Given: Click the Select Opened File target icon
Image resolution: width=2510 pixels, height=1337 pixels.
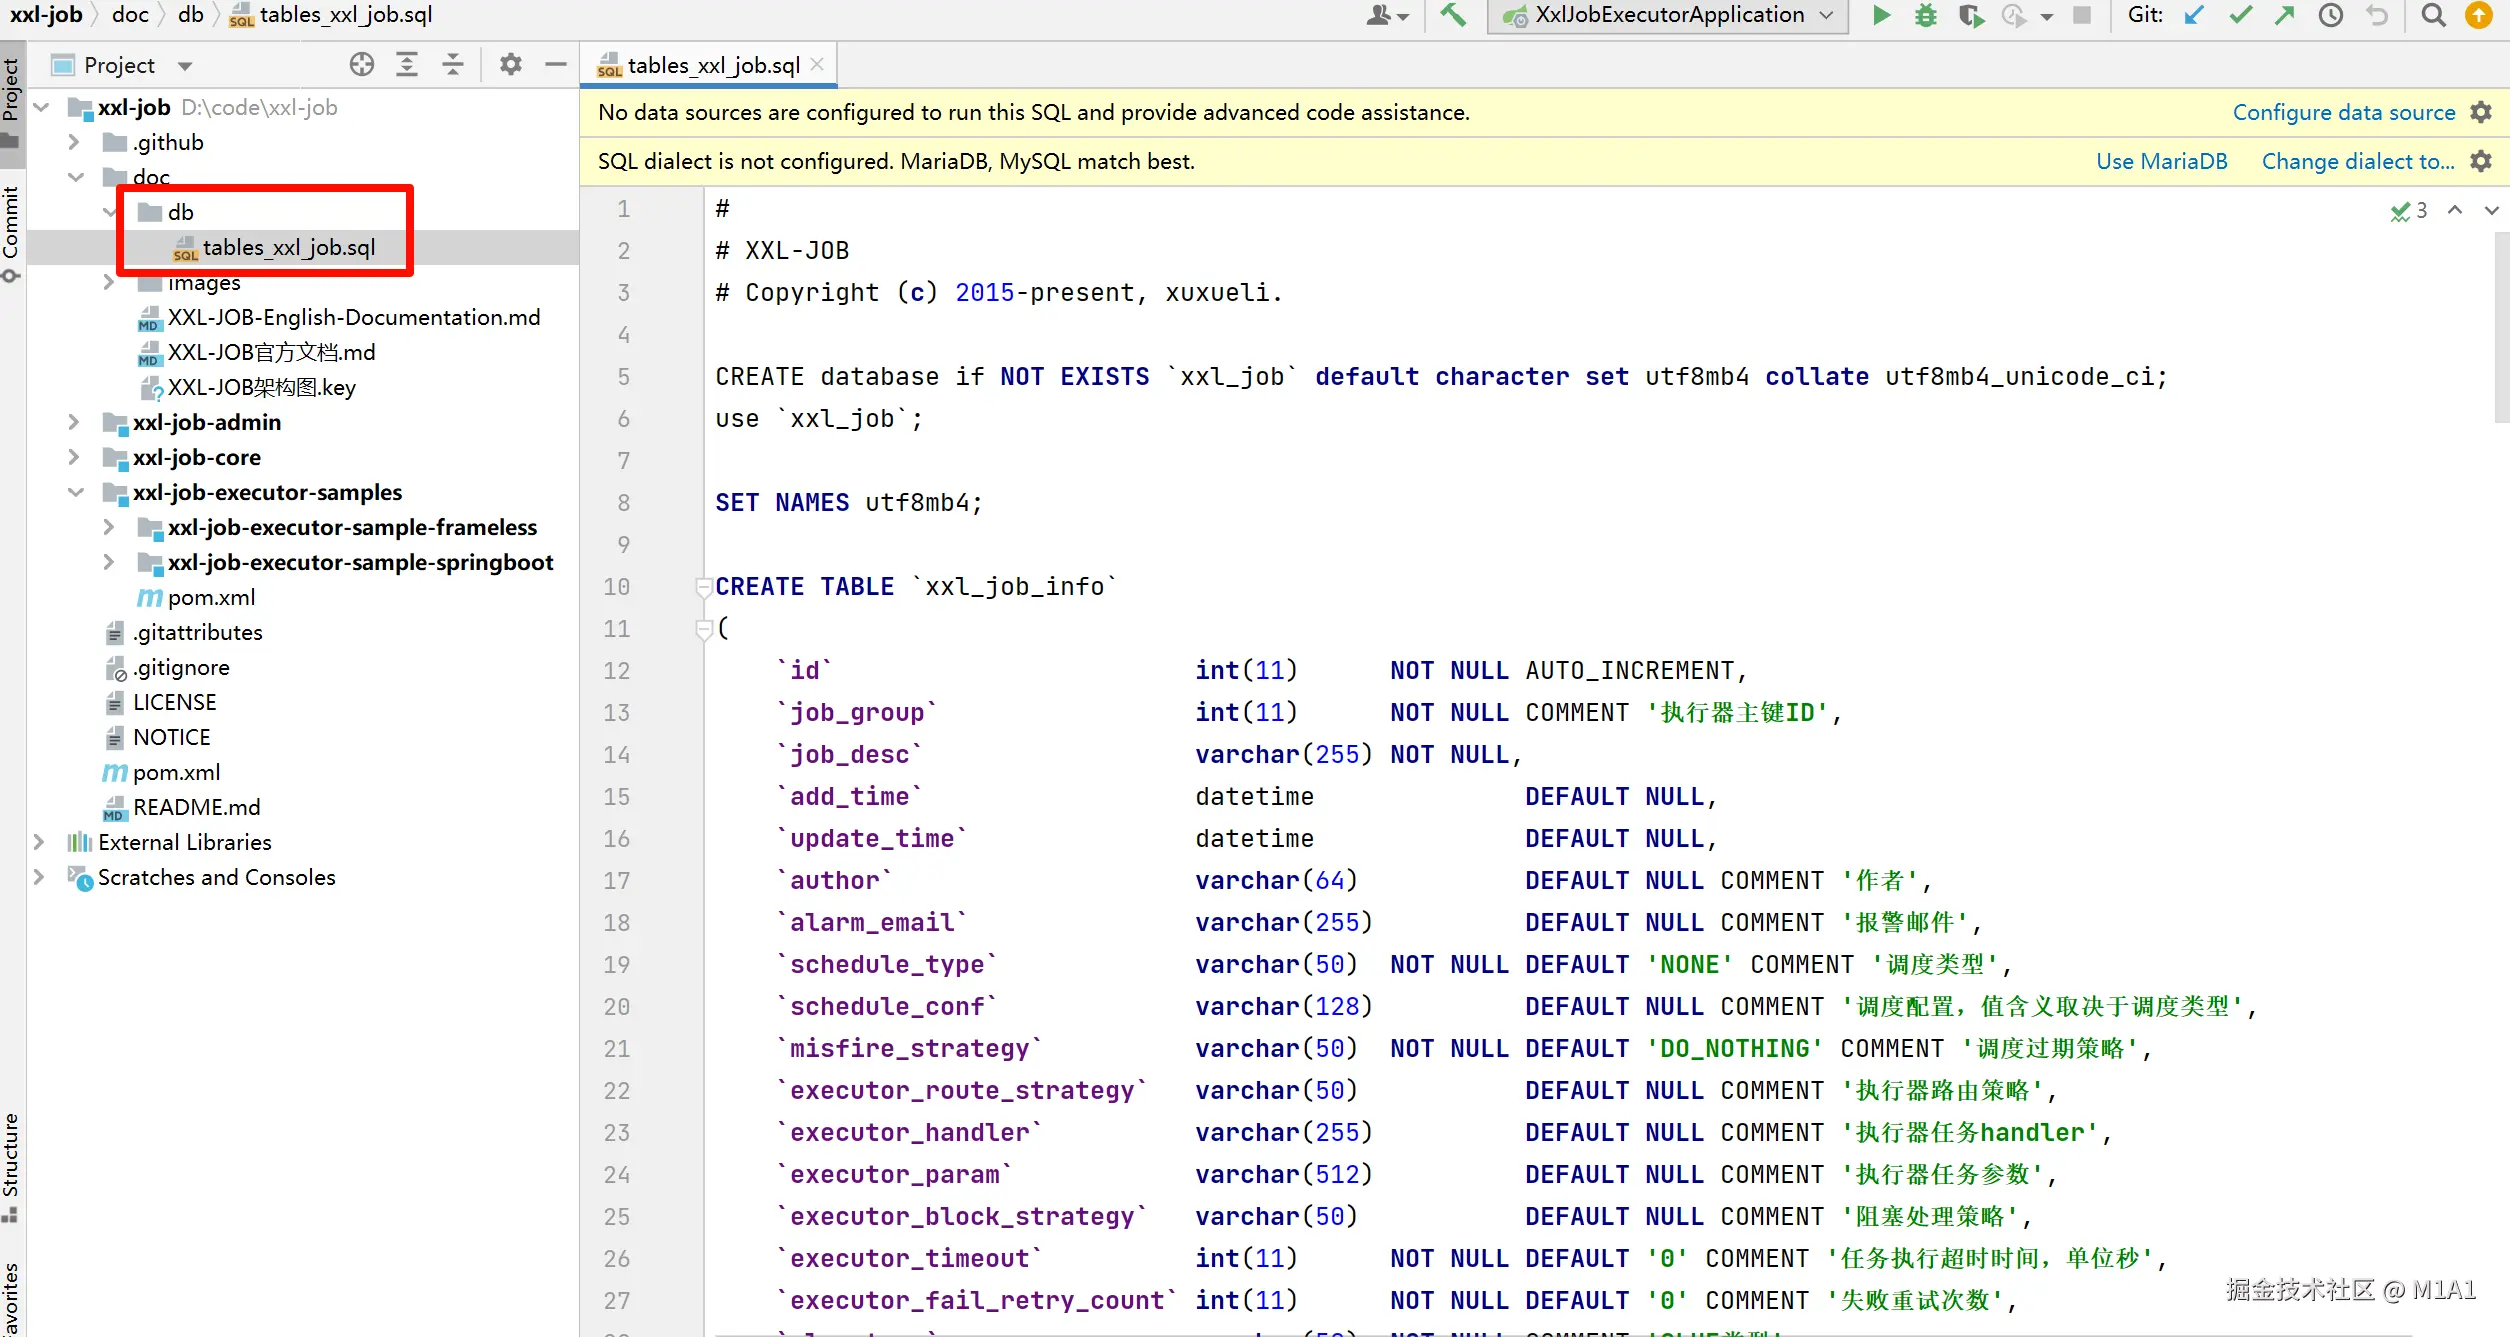Looking at the screenshot, I should pyautogui.click(x=361, y=65).
